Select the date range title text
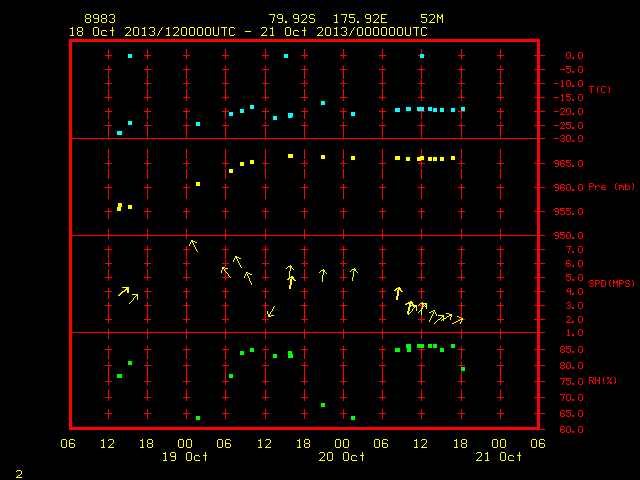The width and height of the screenshot is (640, 480). tap(248, 32)
